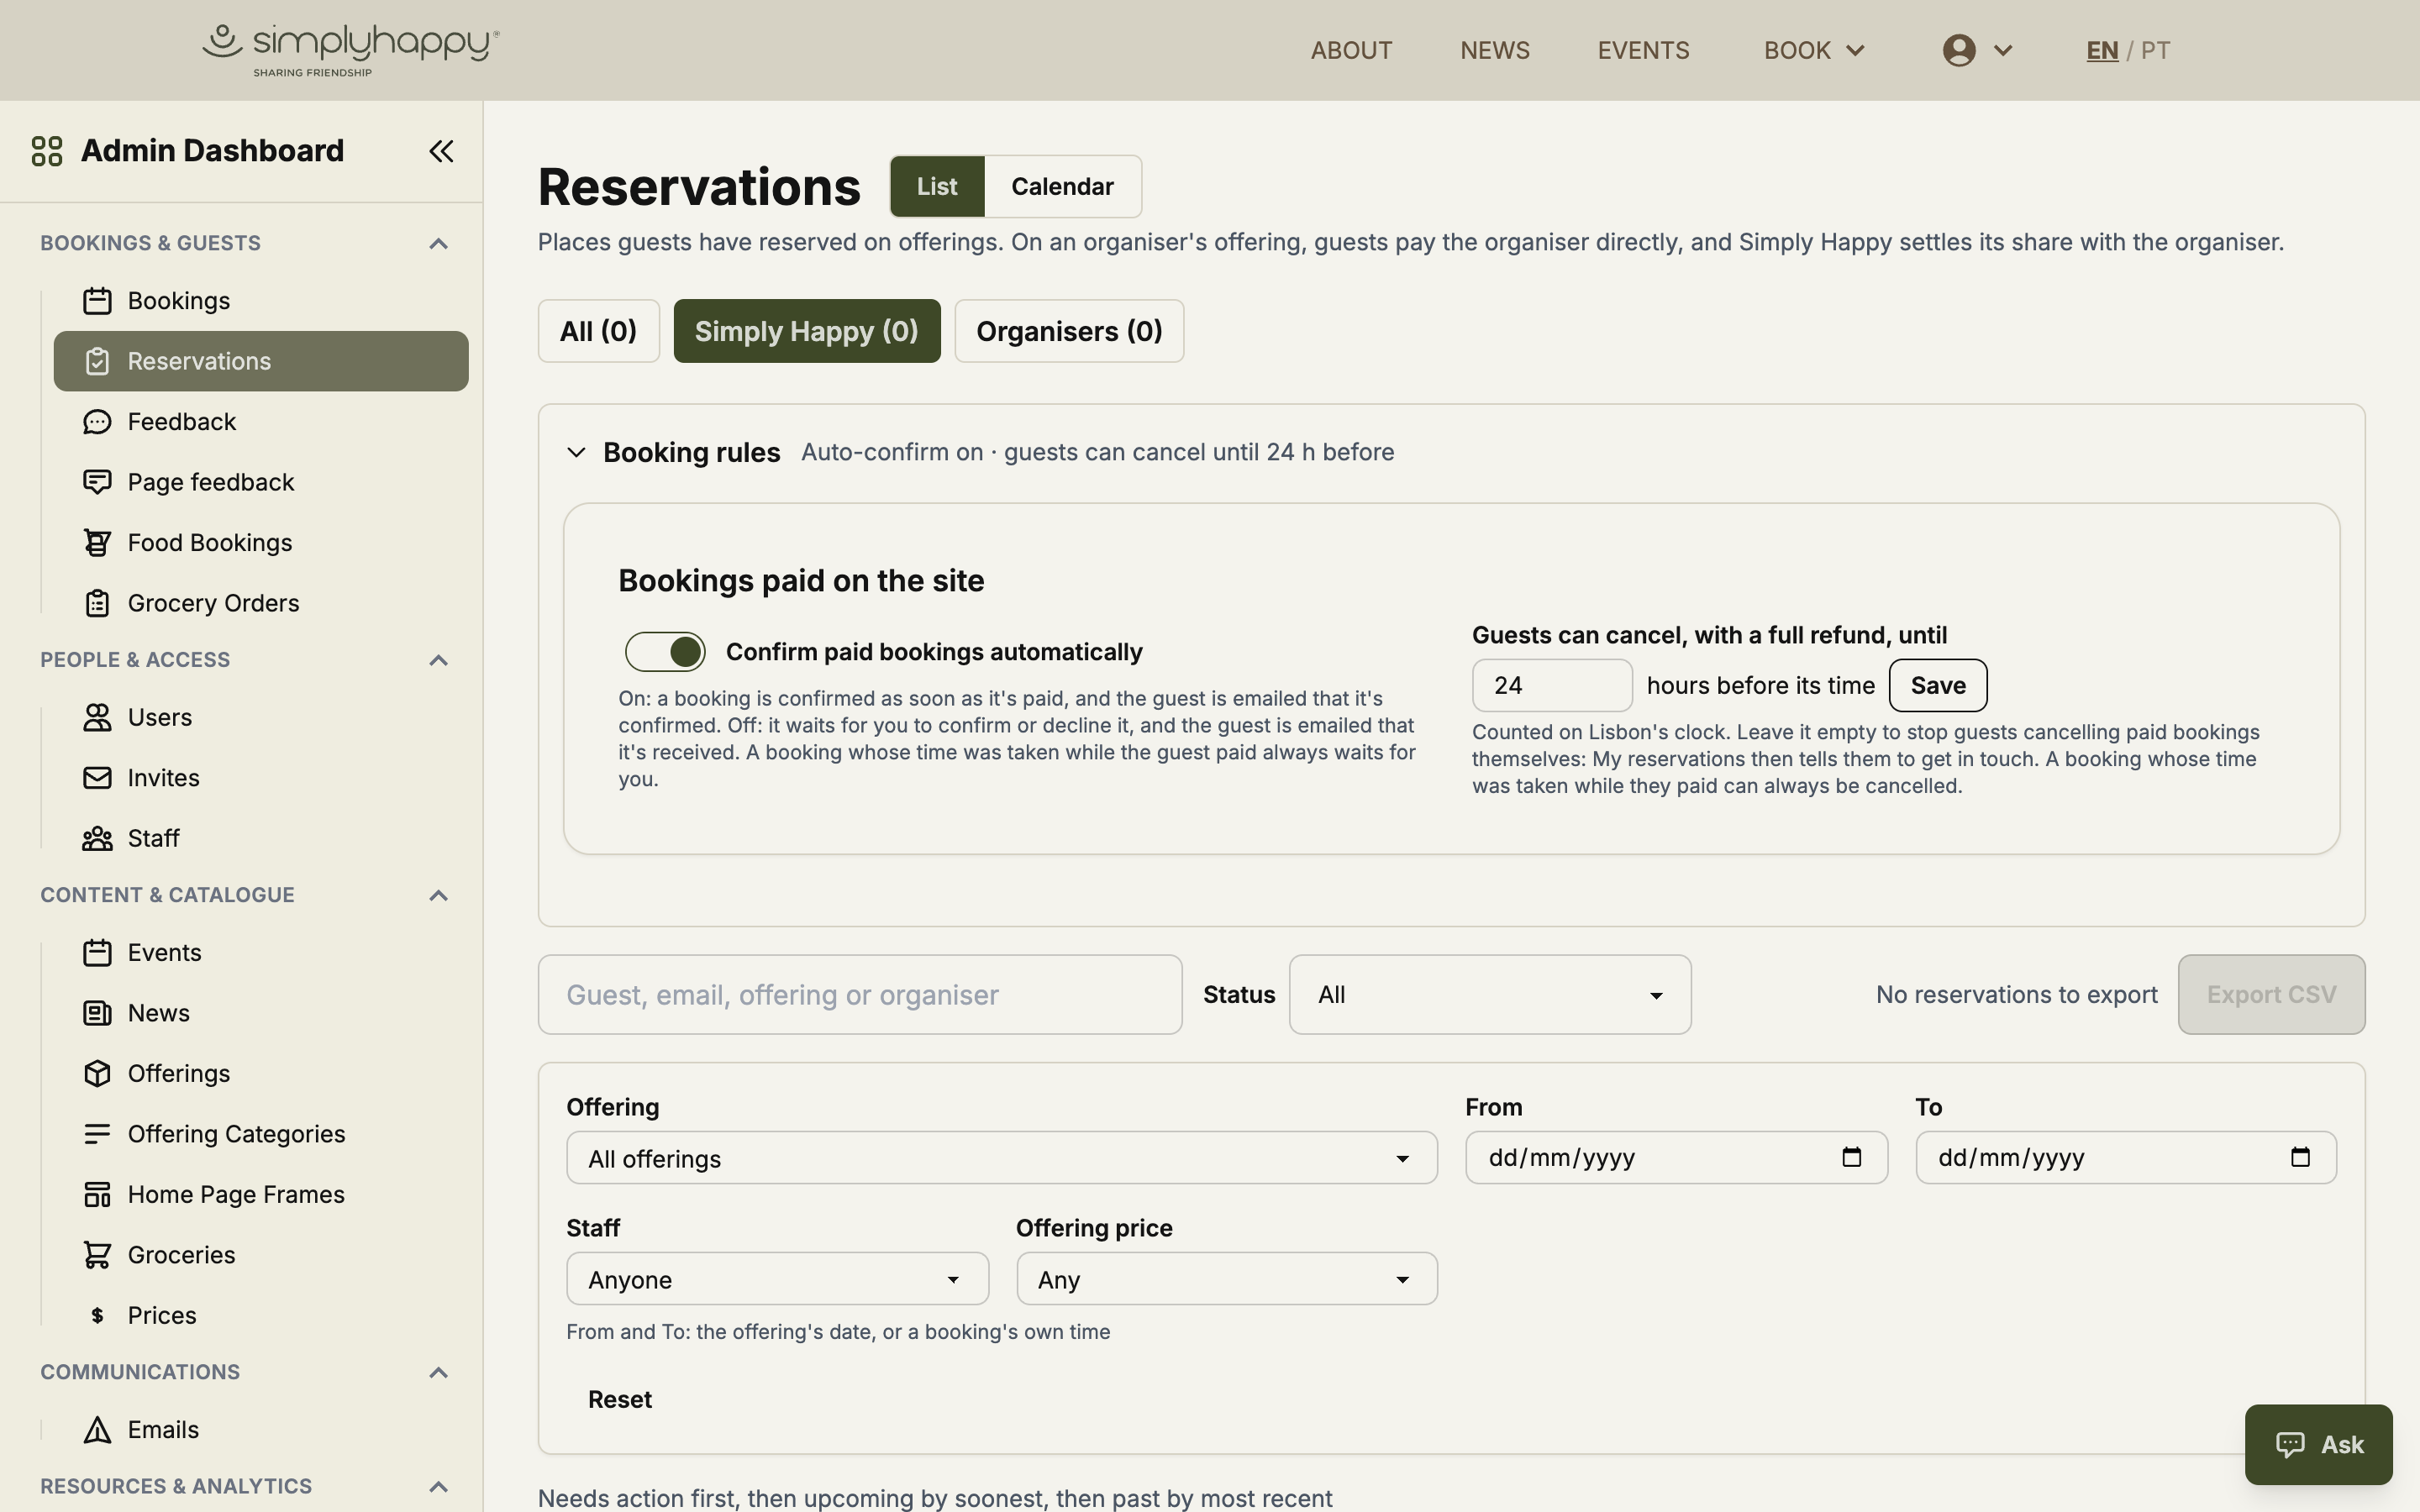Click the Emails triangle icon

coord(97,1430)
